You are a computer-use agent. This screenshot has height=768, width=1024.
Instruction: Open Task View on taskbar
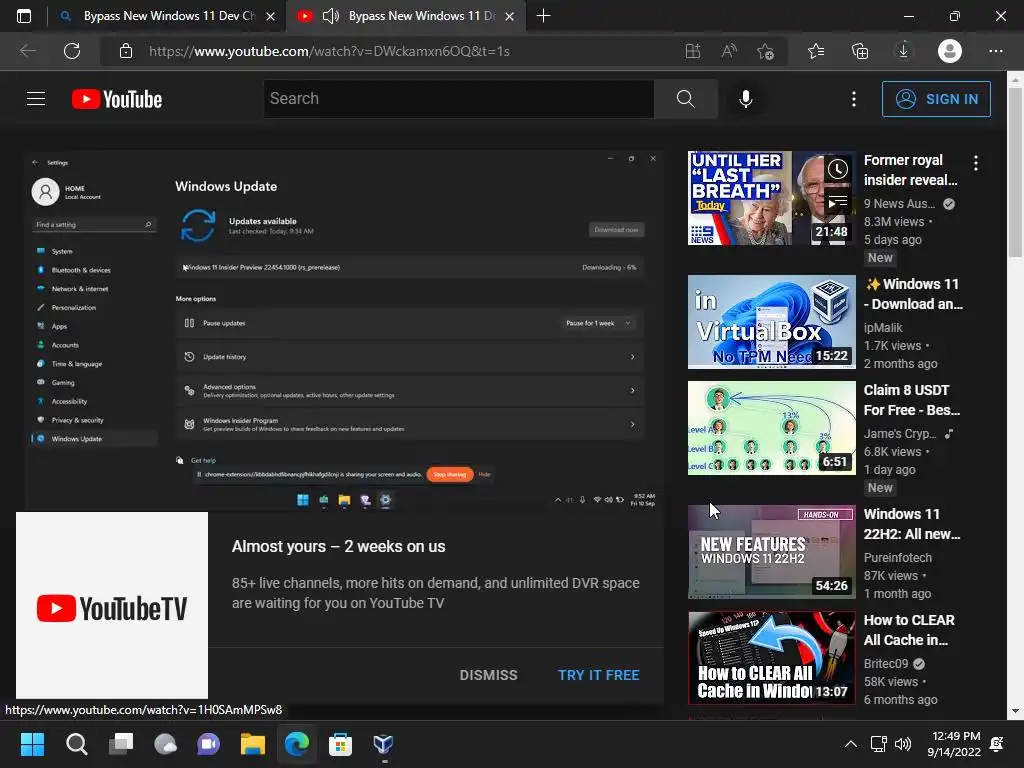pyautogui.click(x=121, y=744)
